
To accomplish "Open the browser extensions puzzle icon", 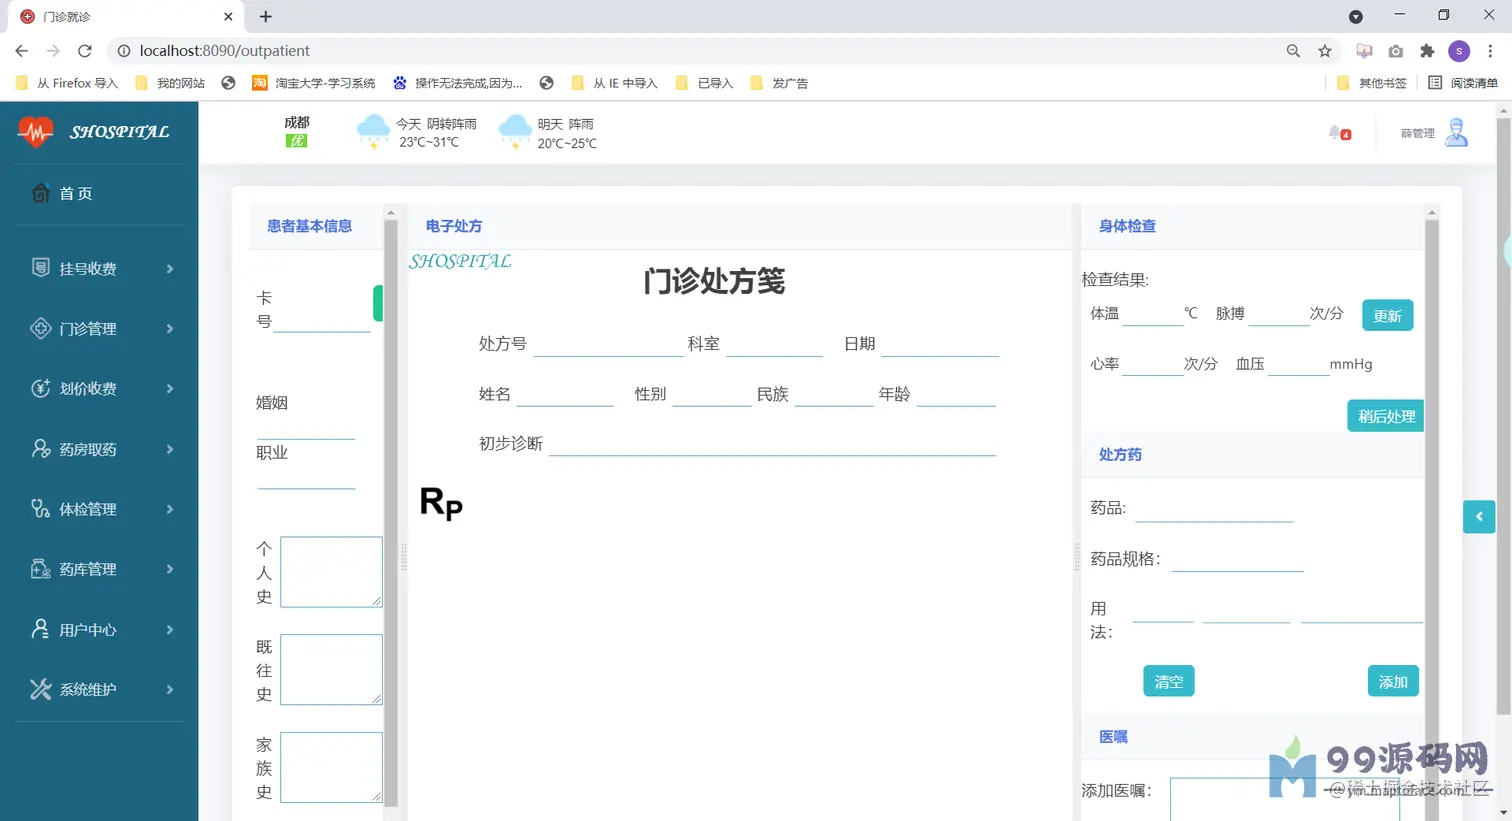I will (x=1427, y=51).
